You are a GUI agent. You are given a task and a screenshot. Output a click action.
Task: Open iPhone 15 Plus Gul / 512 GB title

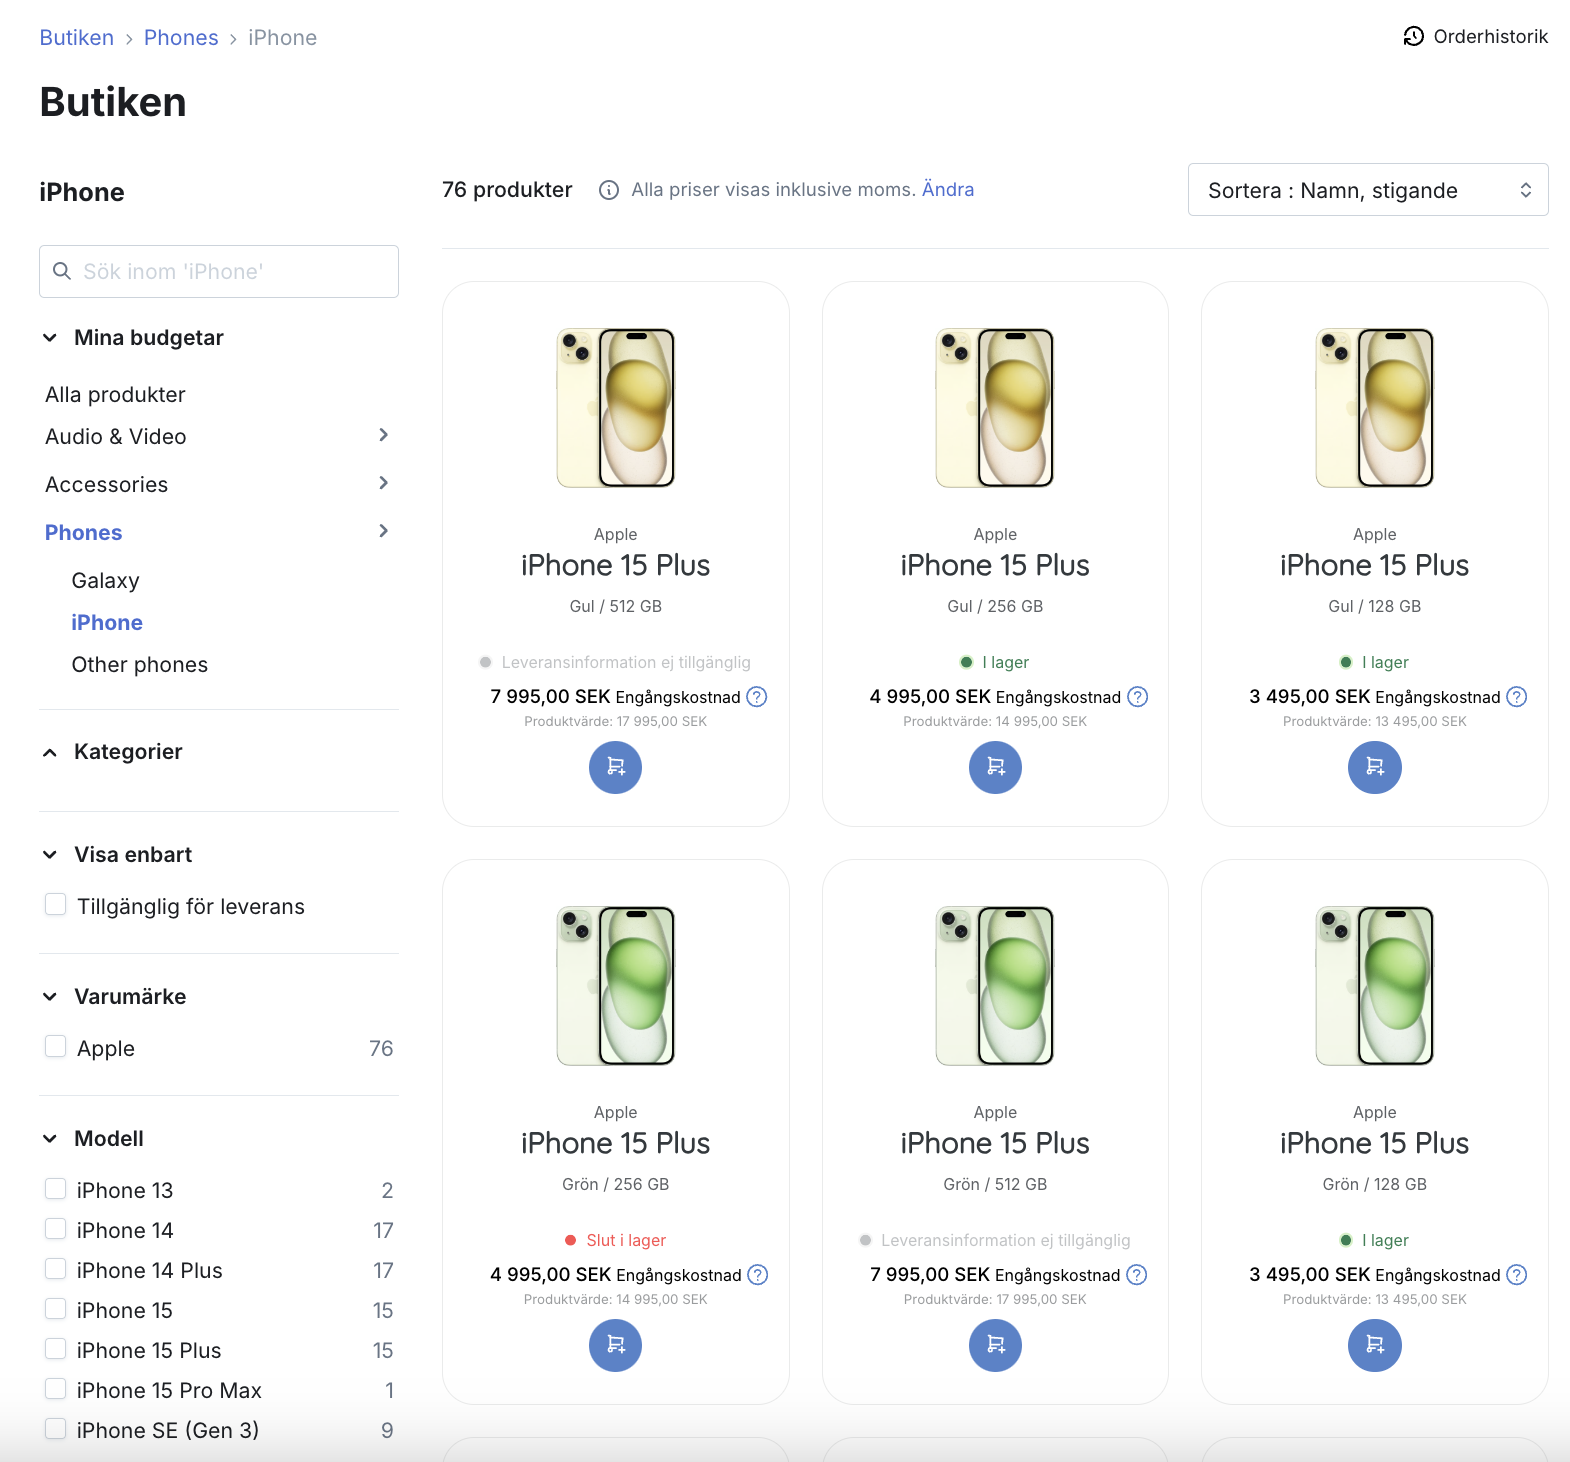pyautogui.click(x=615, y=566)
